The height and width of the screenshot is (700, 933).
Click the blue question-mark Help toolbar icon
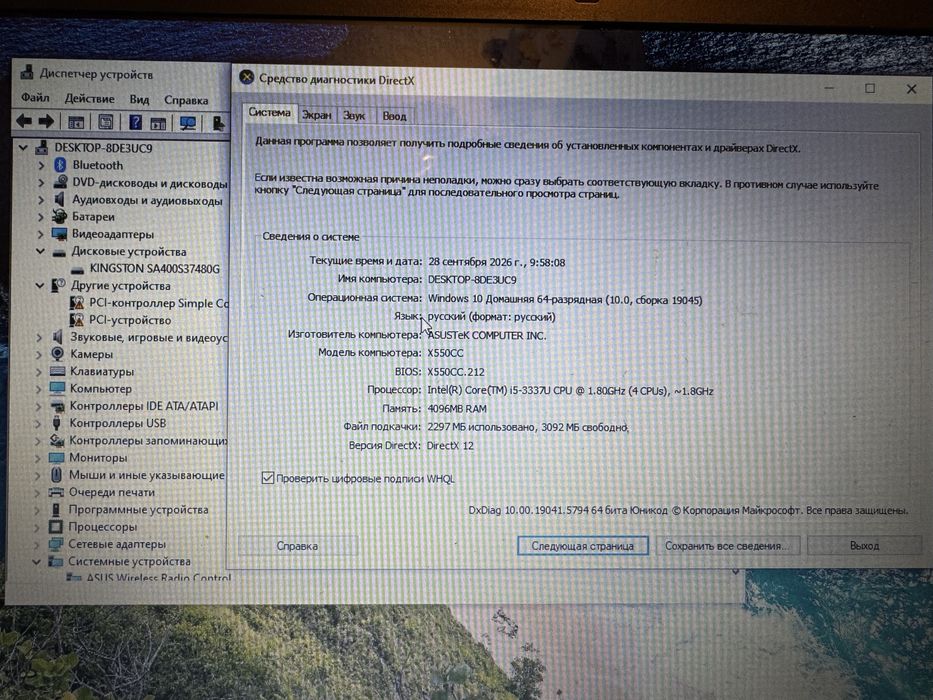(x=135, y=122)
